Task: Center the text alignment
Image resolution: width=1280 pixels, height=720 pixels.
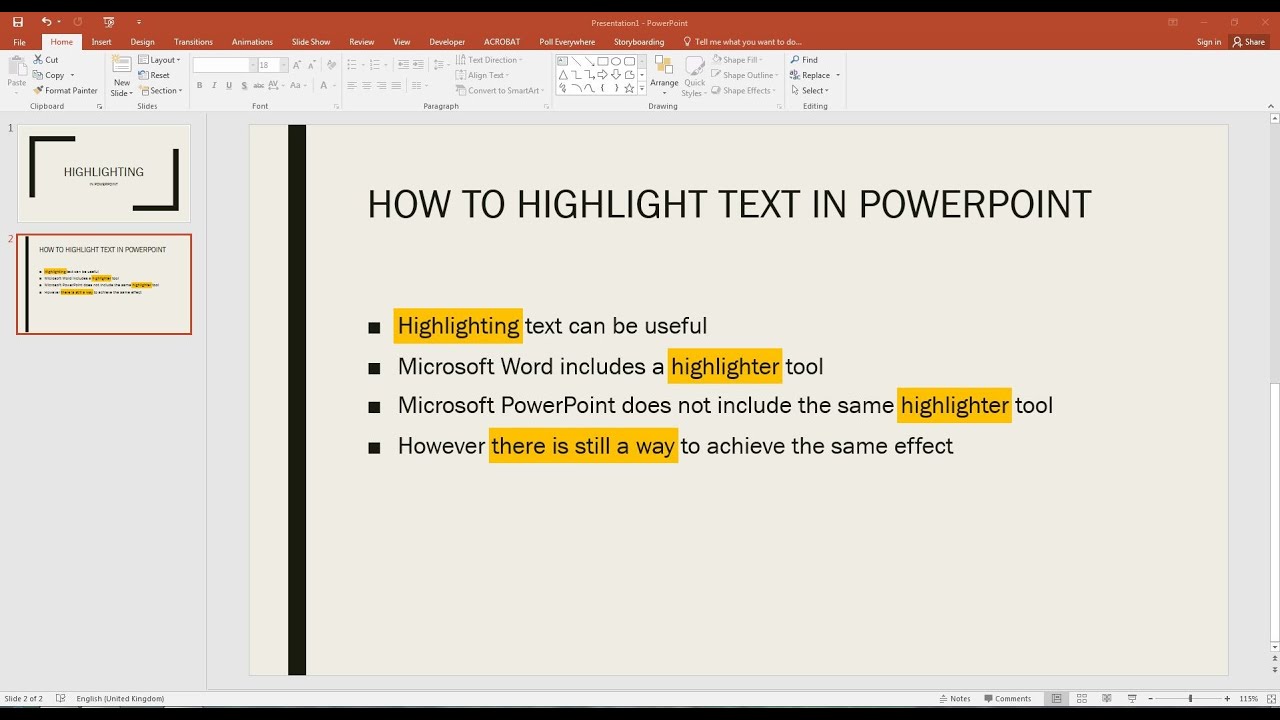Action: [366, 86]
